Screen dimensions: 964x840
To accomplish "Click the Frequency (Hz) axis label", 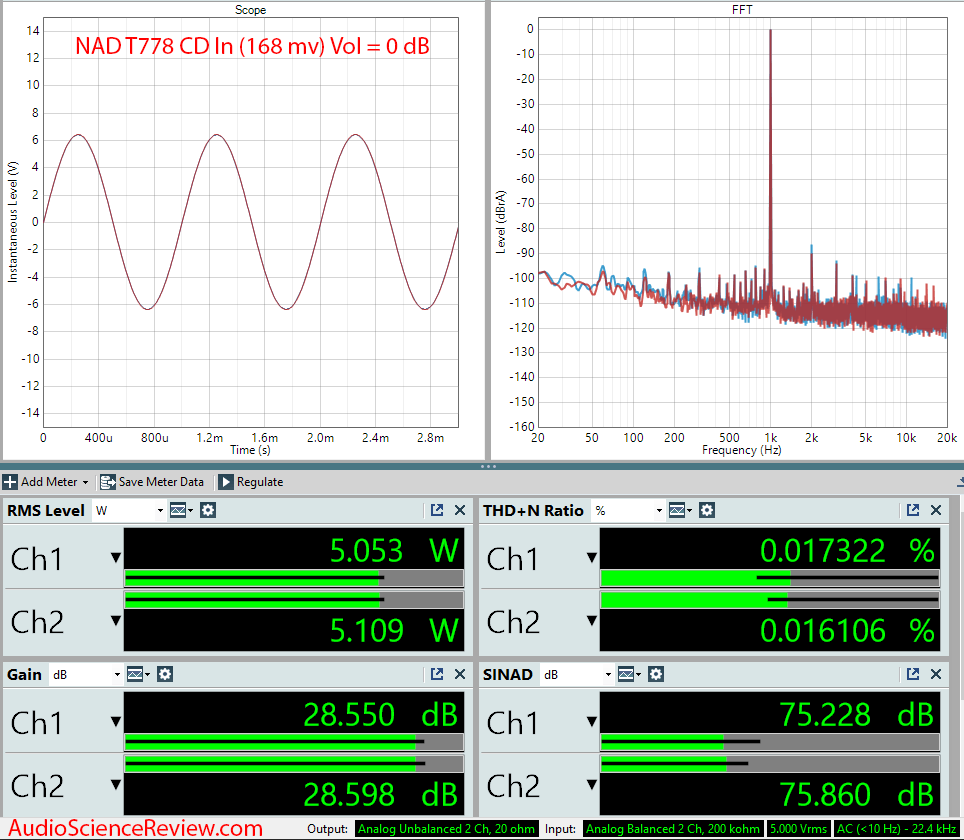I will click(741, 450).
